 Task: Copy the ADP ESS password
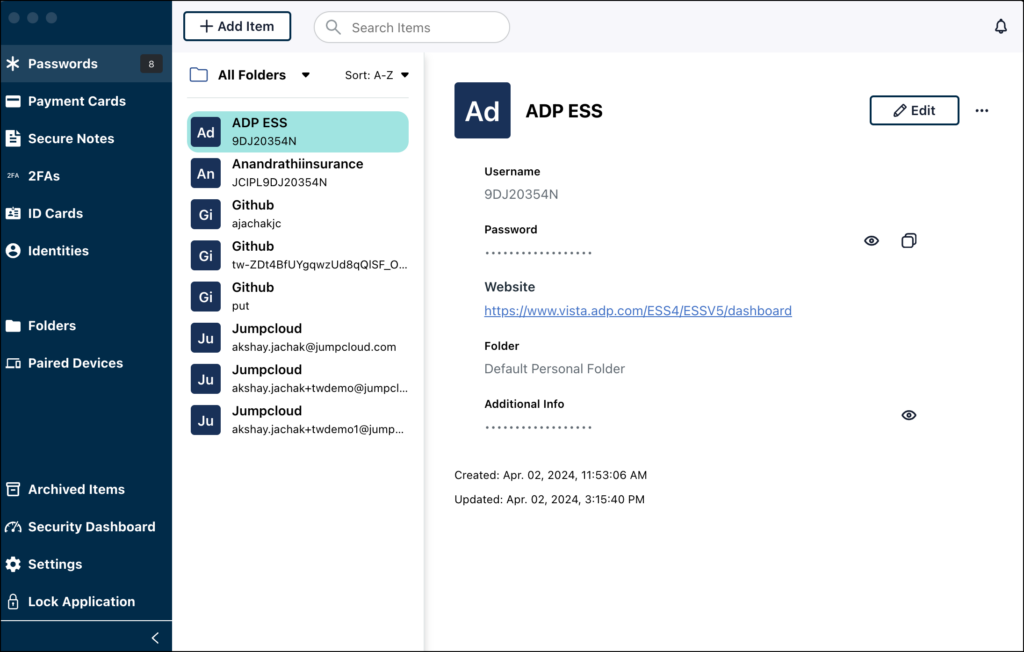[908, 240]
